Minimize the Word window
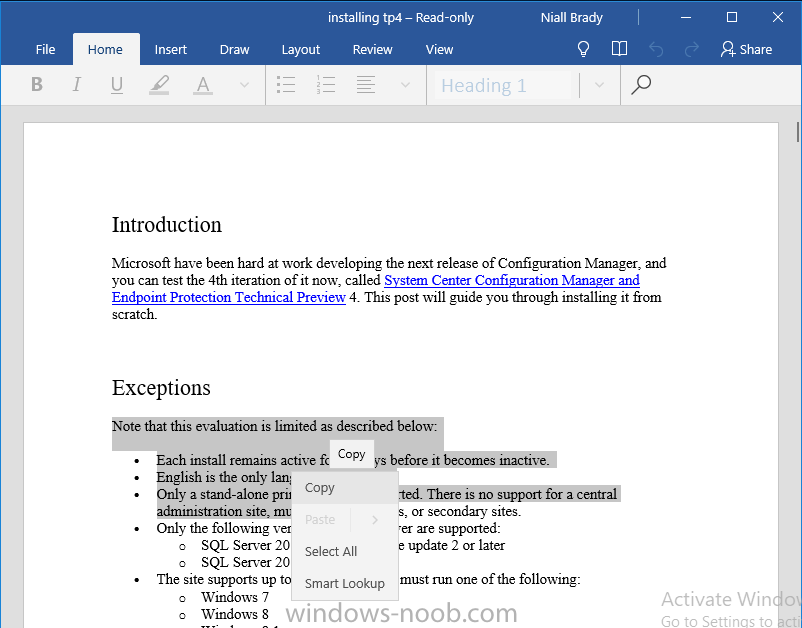The image size is (802, 628). pyautogui.click(x=686, y=17)
